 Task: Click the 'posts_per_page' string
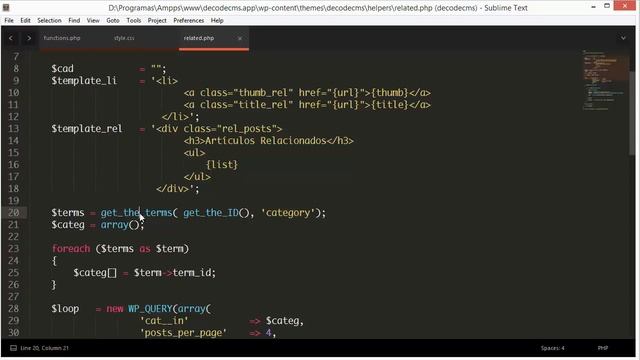coord(183,333)
